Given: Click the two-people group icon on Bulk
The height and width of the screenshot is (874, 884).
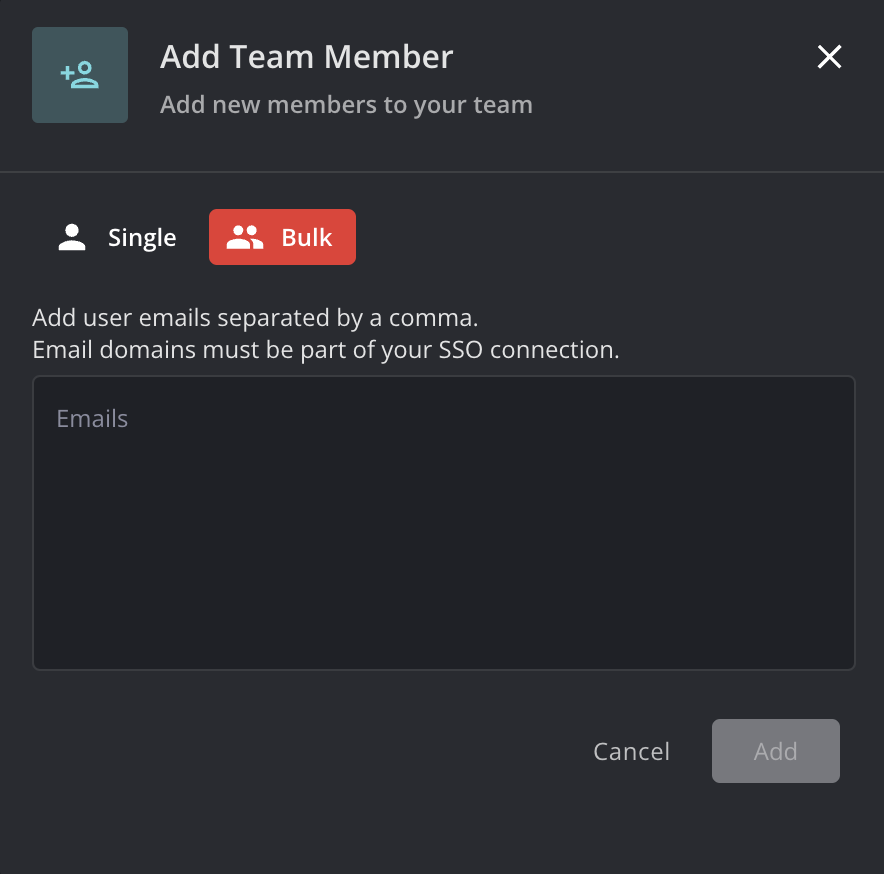Looking at the screenshot, I should [245, 237].
